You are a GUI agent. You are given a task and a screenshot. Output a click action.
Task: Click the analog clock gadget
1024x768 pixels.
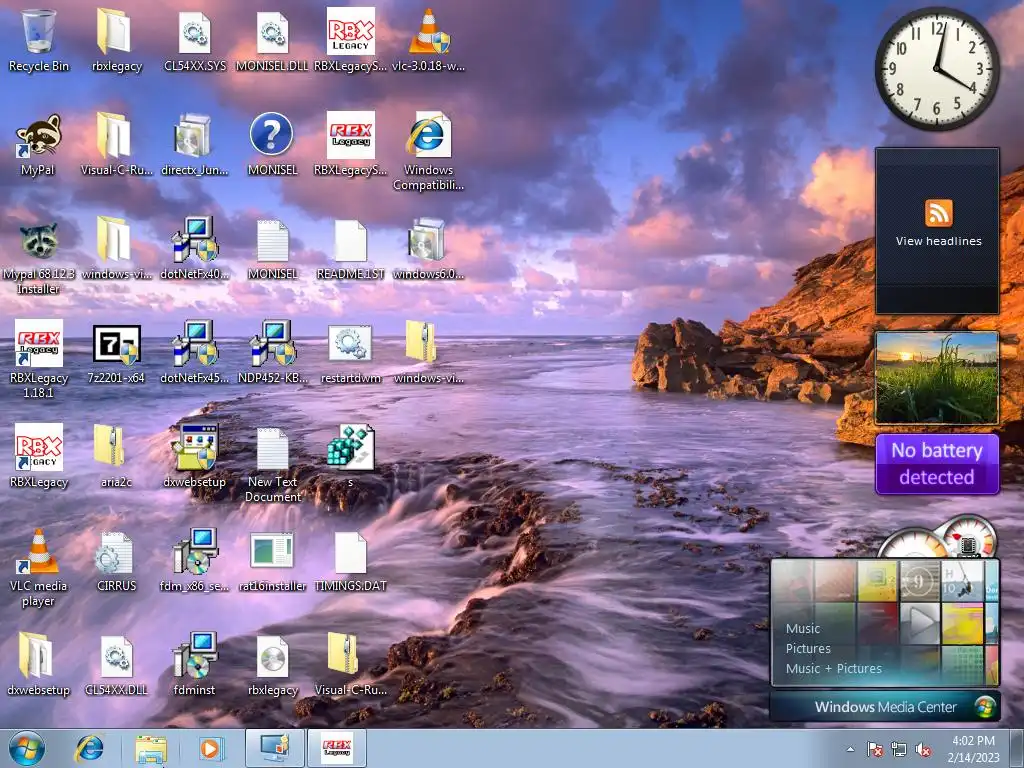tap(936, 68)
